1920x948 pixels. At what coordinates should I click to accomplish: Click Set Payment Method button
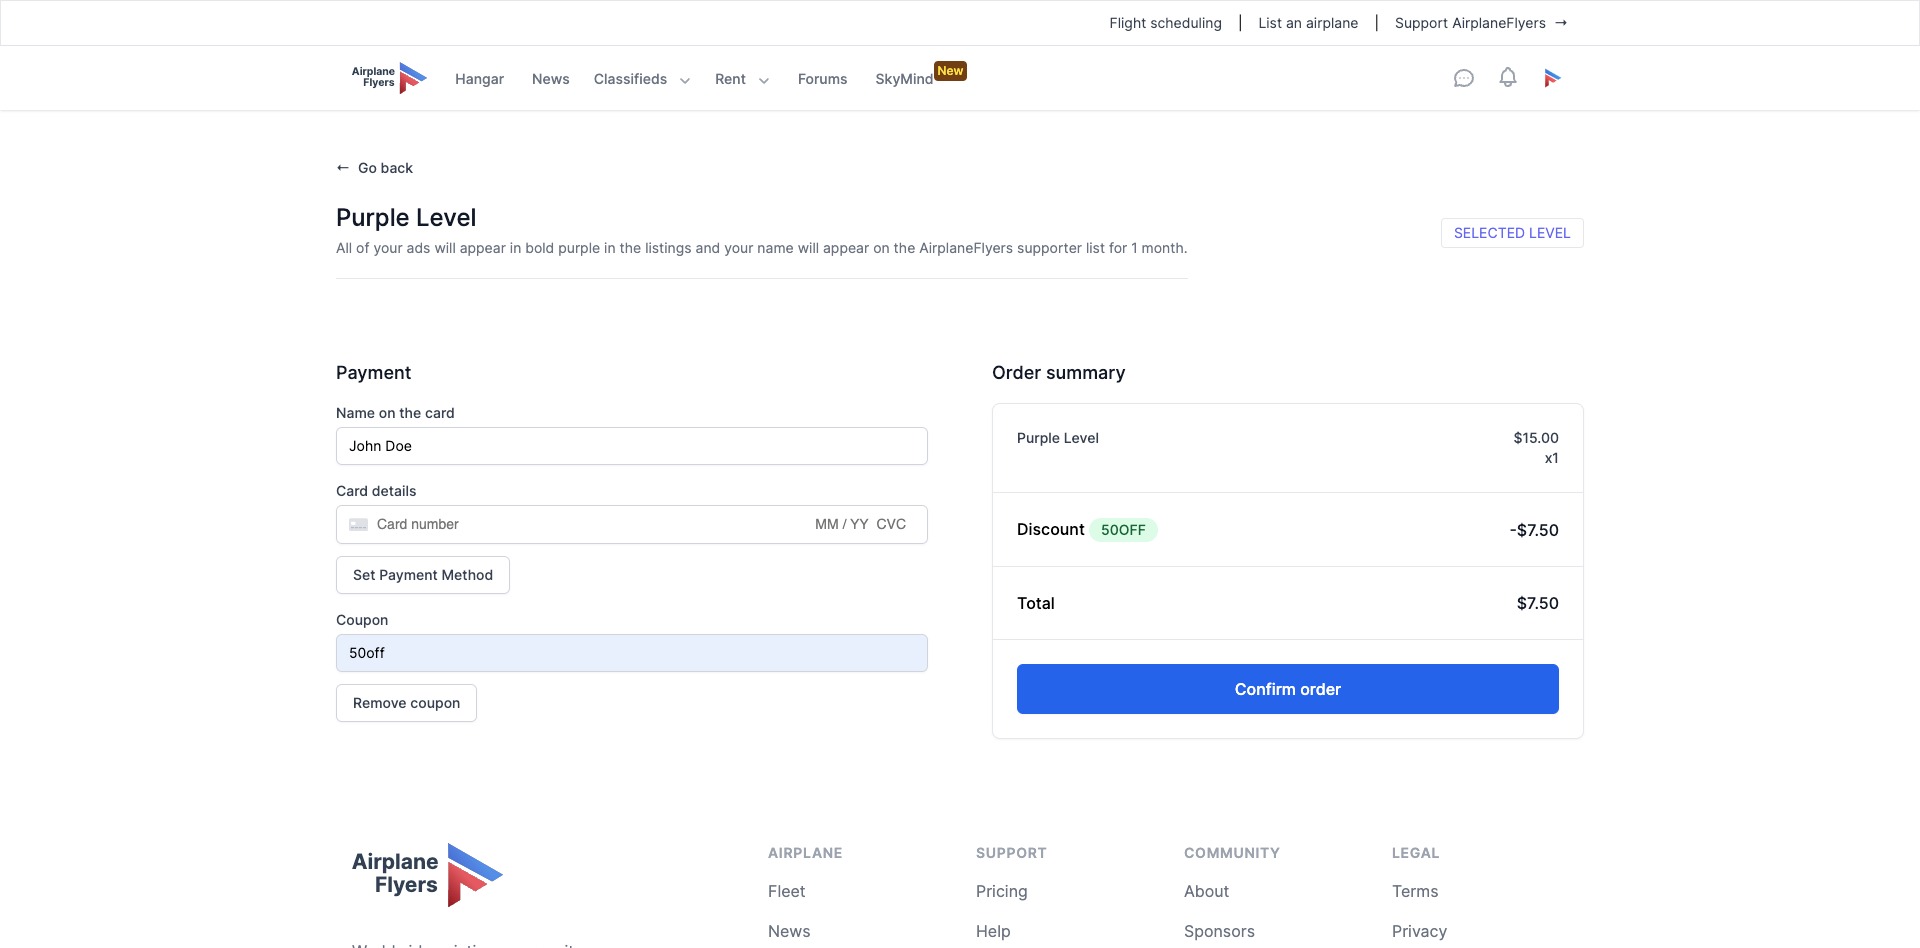pyautogui.click(x=423, y=575)
